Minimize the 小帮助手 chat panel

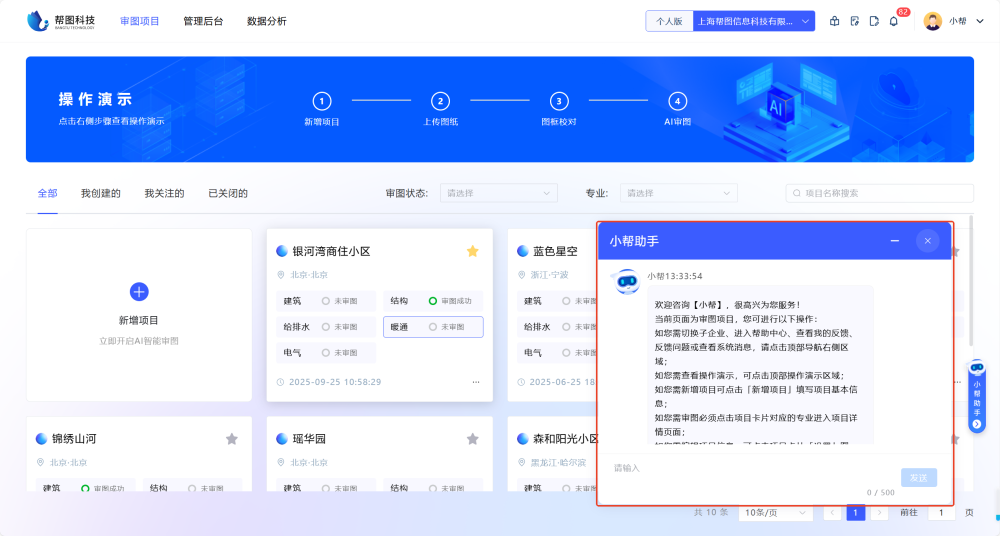point(895,241)
